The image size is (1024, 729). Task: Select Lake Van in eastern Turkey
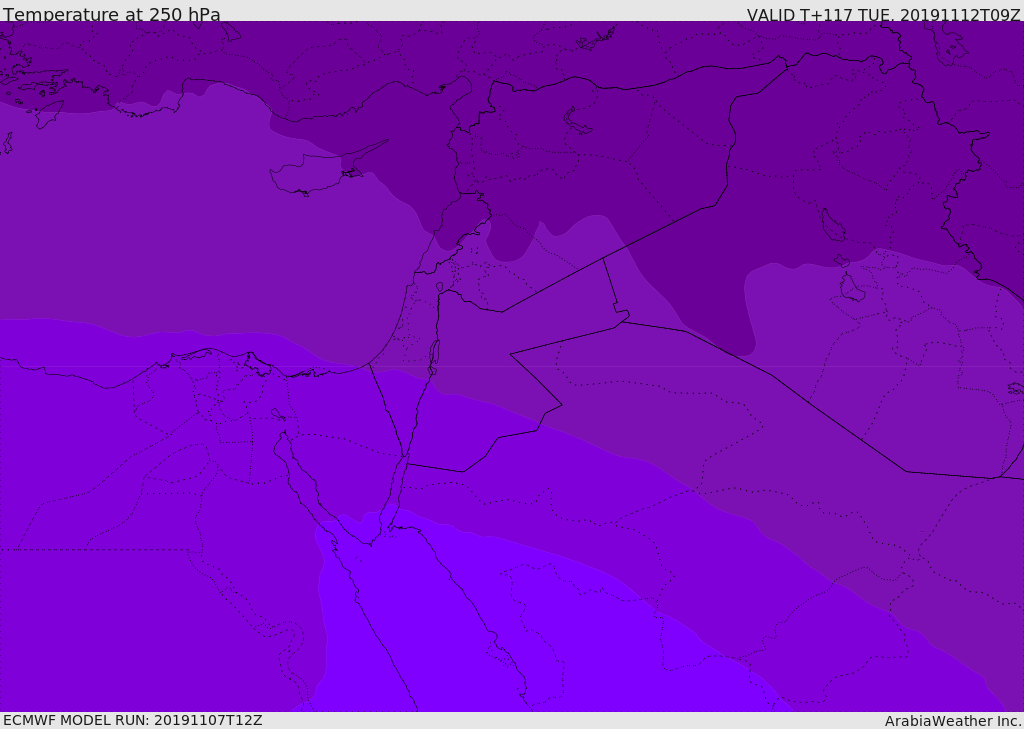[577, 121]
